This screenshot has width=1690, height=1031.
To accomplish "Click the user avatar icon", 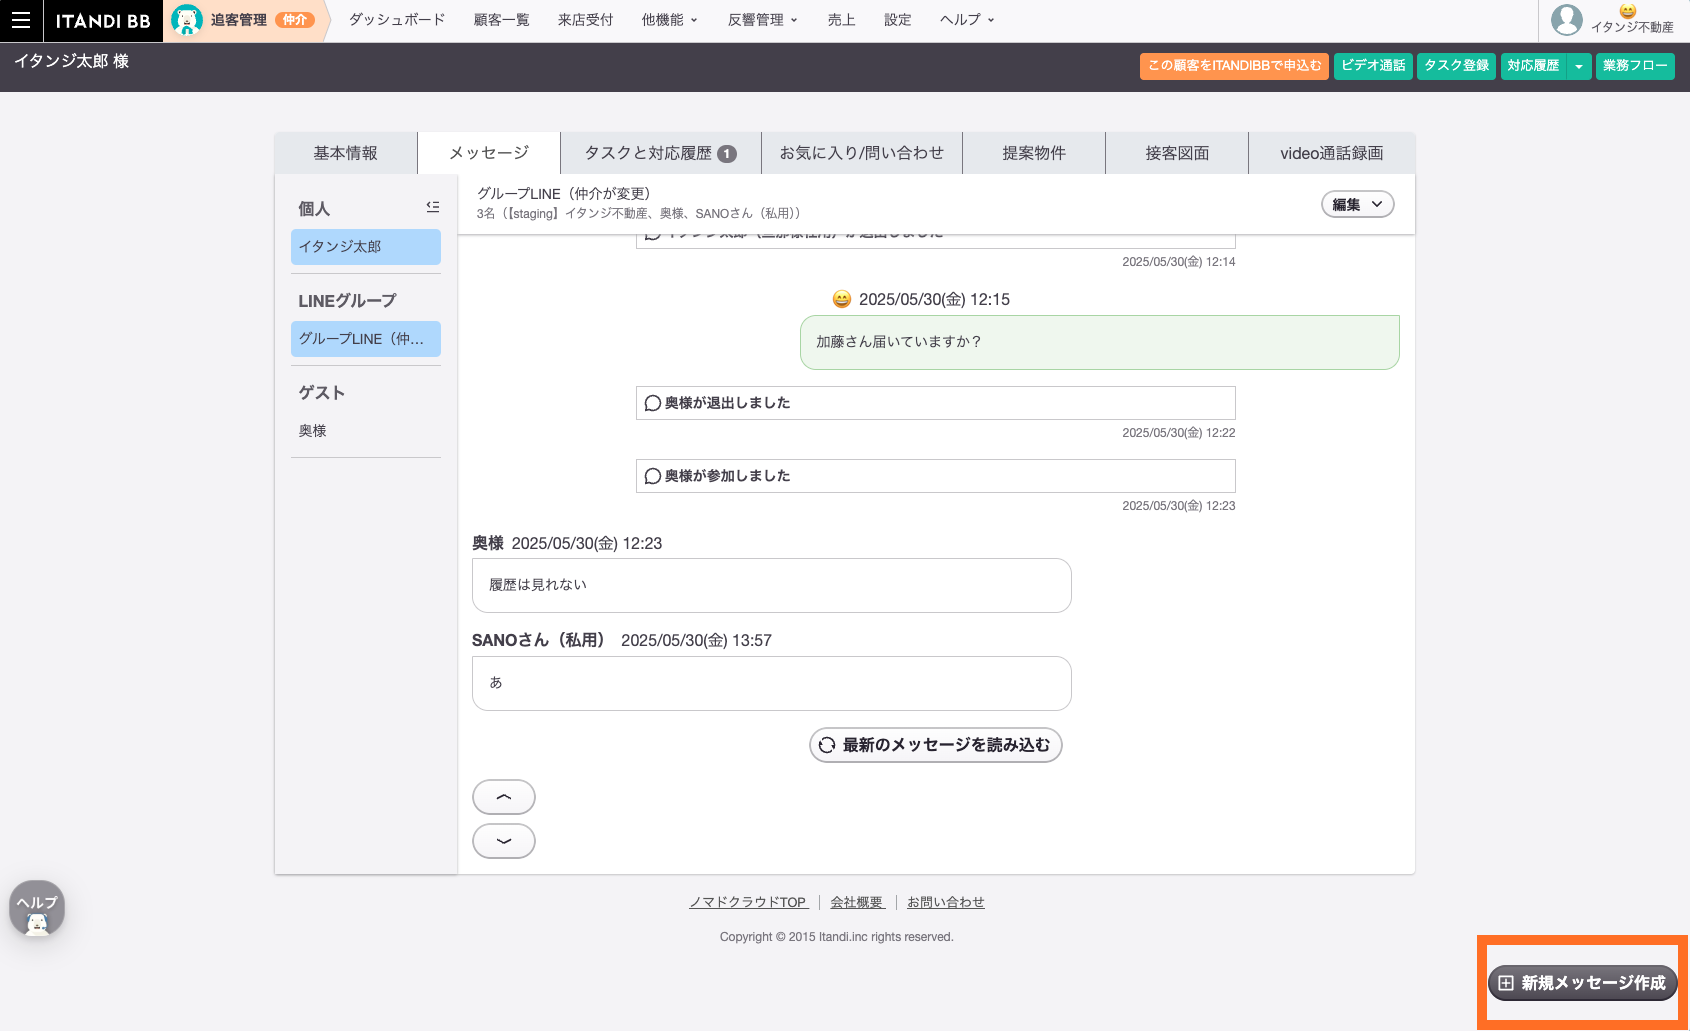I will pos(1567,20).
